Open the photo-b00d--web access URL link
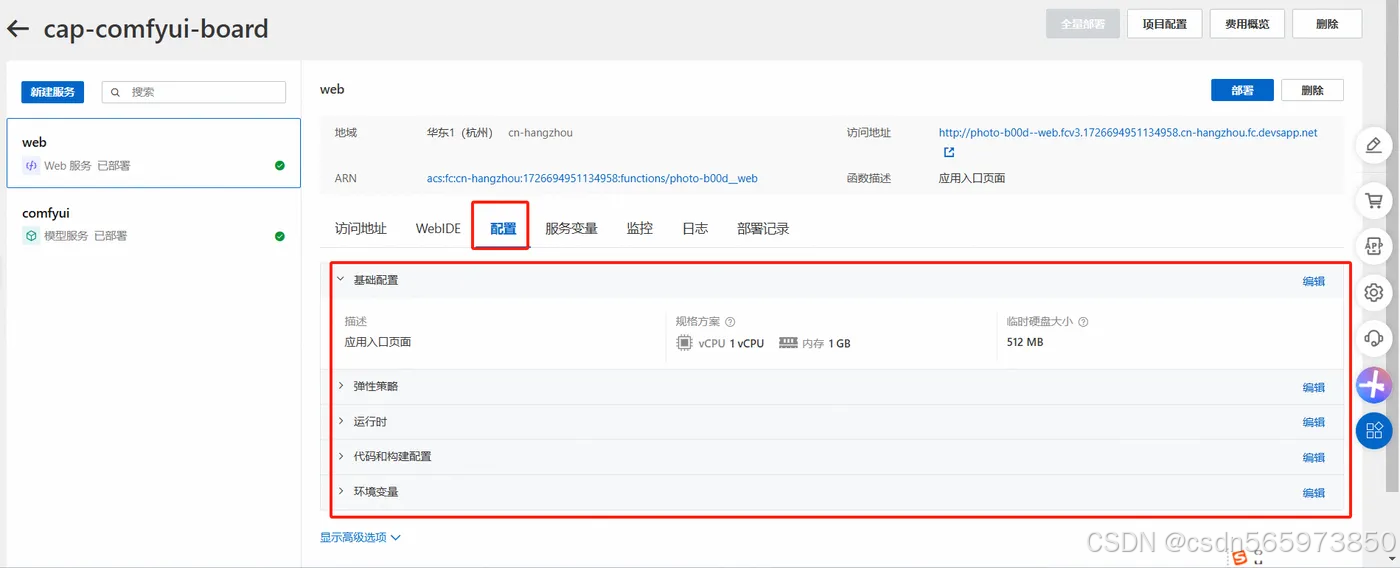The width and height of the screenshot is (1400, 568). point(1128,132)
